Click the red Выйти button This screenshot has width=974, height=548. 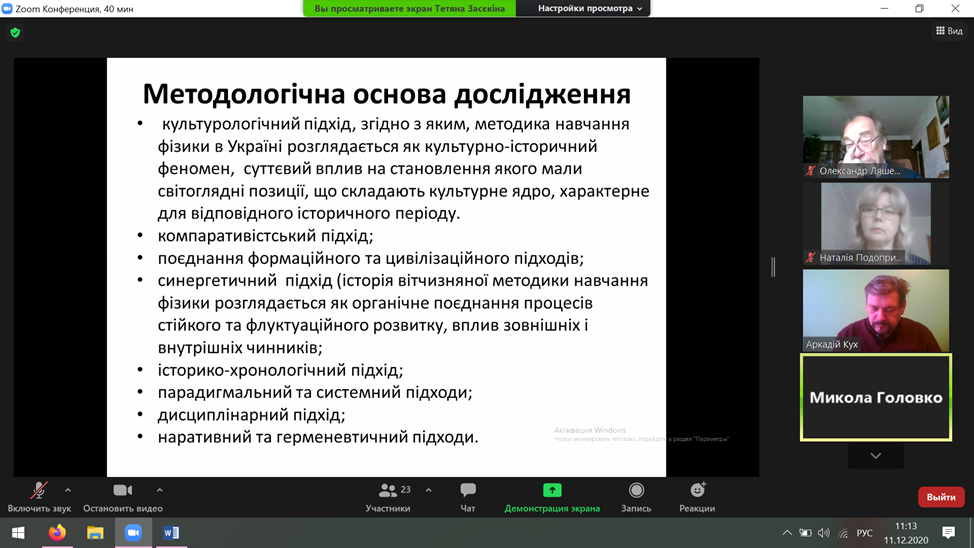(x=941, y=497)
